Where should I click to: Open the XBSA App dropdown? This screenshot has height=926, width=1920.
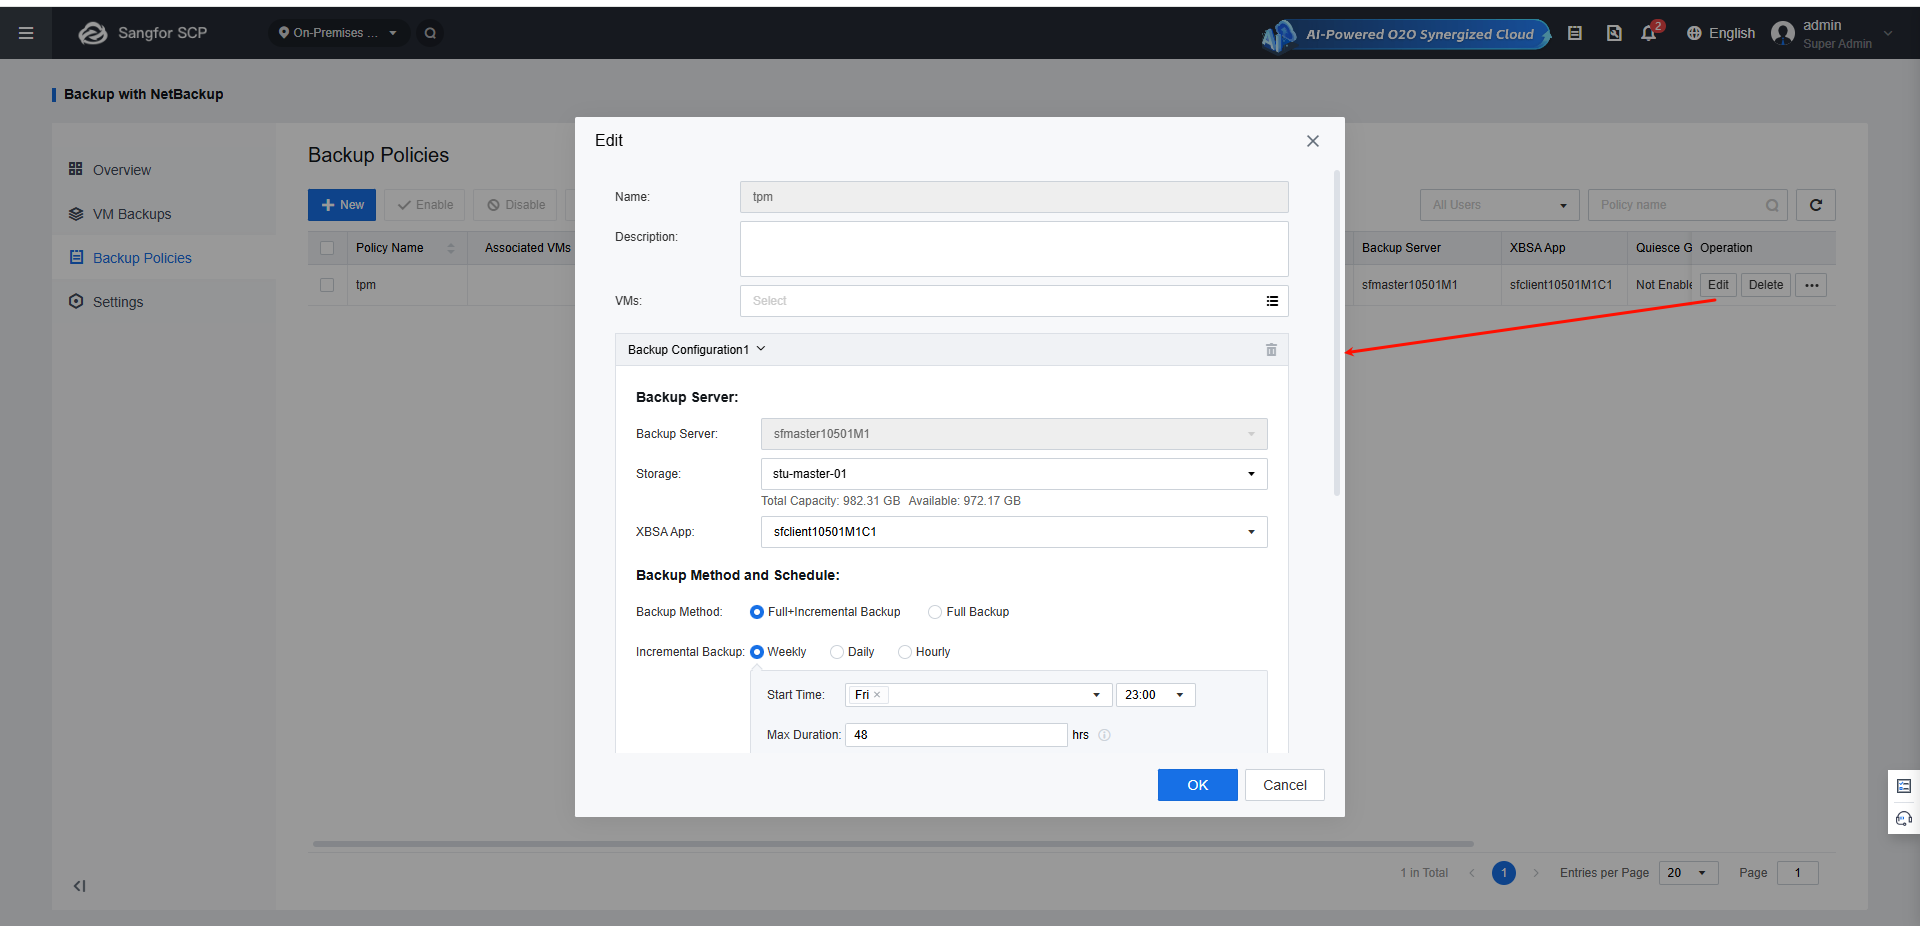click(1014, 532)
